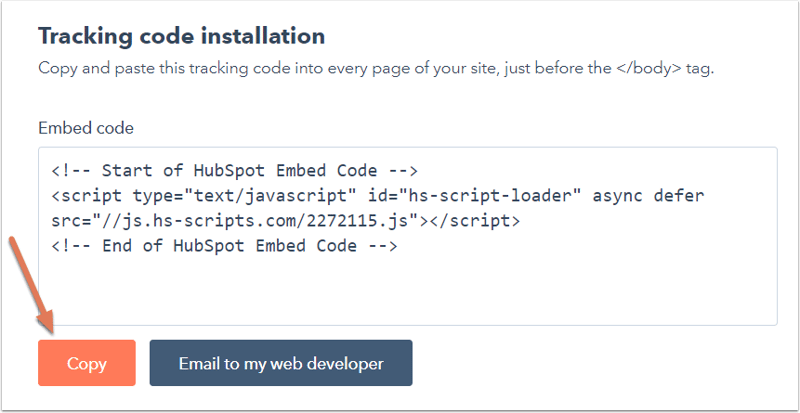Click the Embed code field label
The width and height of the screenshot is (800, 413).
coord(85,128)
